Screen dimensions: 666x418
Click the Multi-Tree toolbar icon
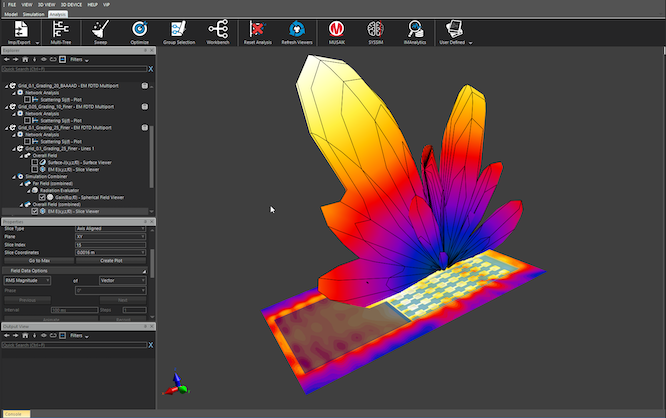58,33
